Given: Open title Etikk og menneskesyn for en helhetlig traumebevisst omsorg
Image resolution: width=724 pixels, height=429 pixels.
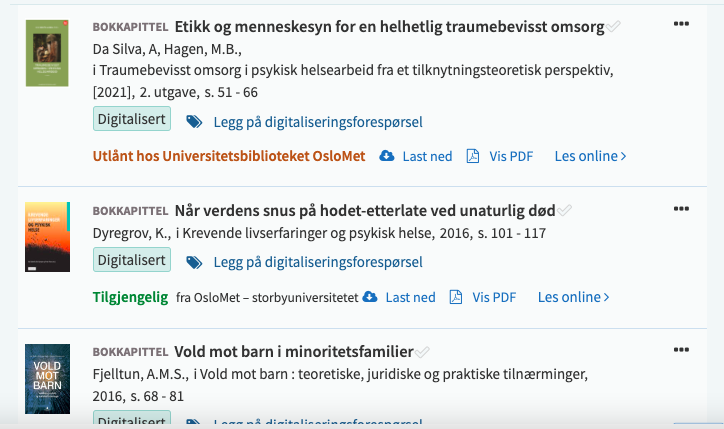Looking at the screenshot, I should coord(389,27).
